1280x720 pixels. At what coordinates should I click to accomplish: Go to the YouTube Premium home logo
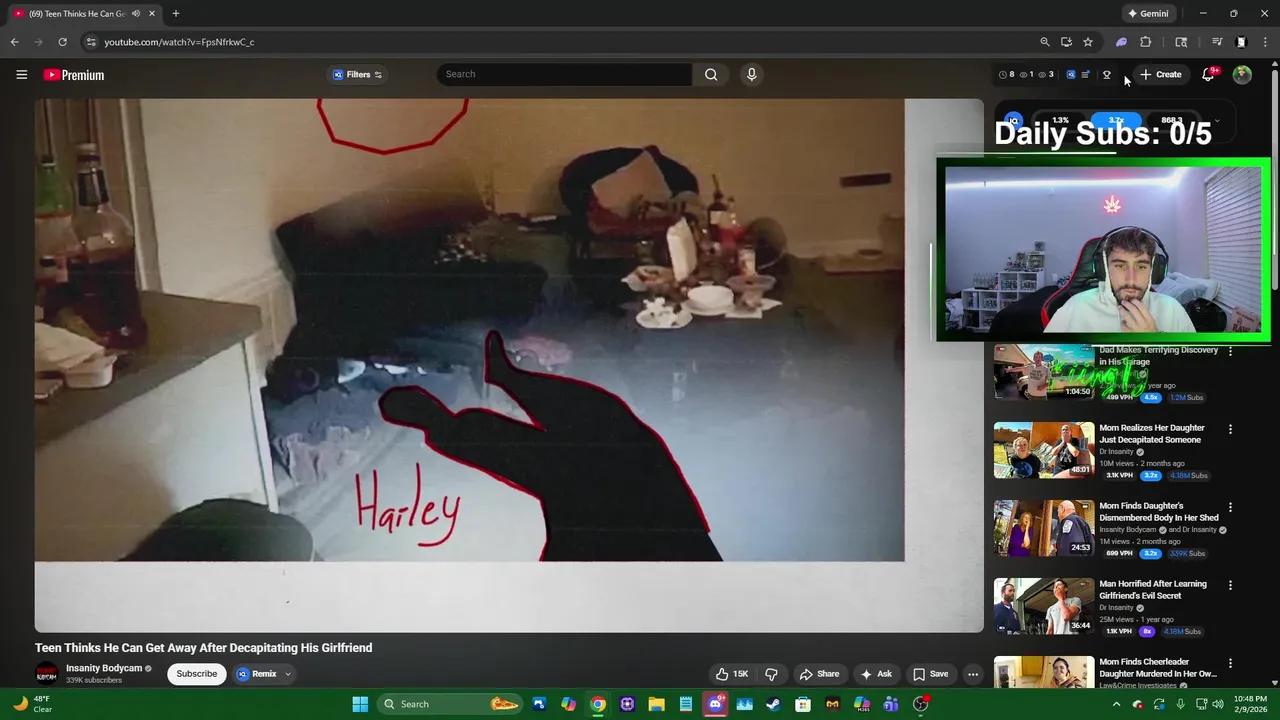[74, 75]
